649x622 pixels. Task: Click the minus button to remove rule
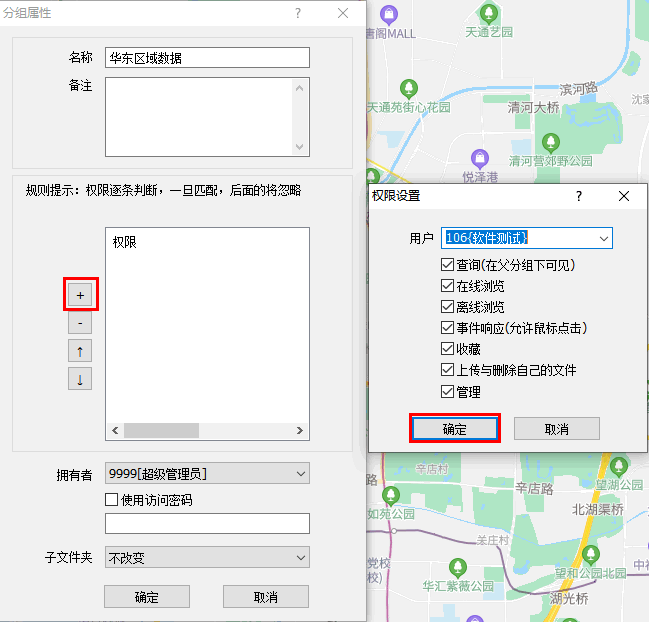[x=80, y=323]
